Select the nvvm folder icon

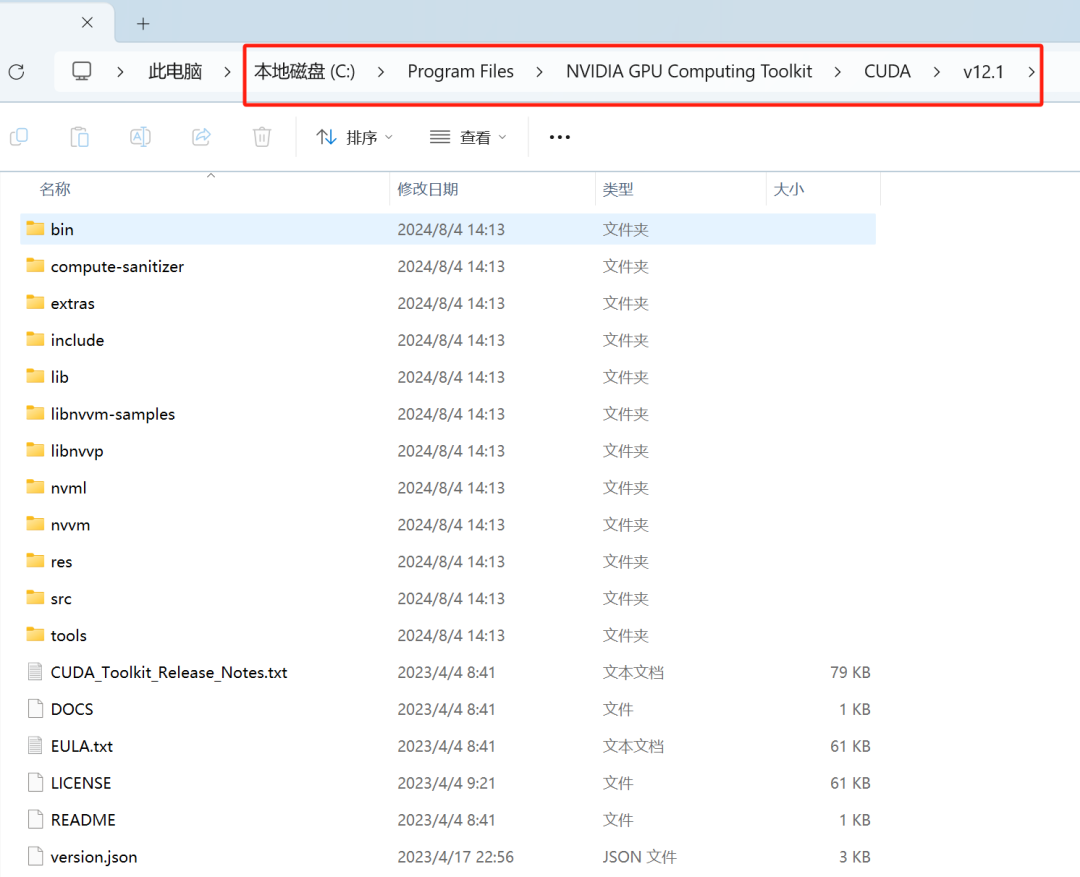click(x=35, y=524)
